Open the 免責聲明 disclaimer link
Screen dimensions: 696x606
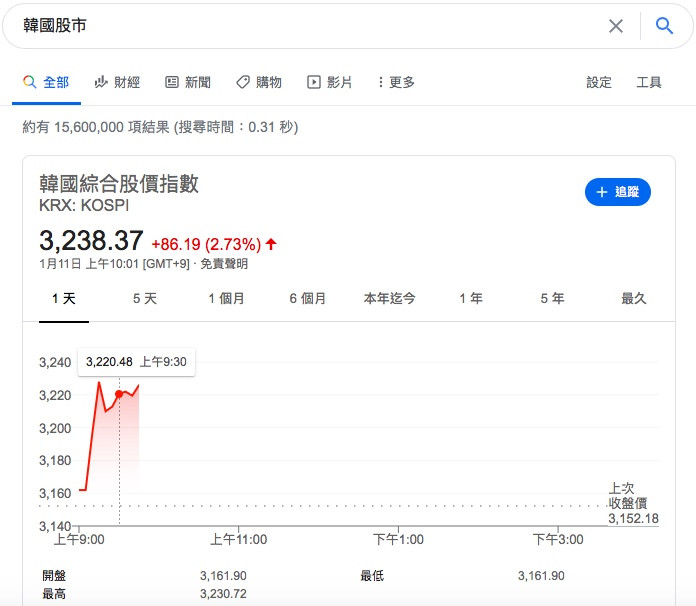pos(224,264)
